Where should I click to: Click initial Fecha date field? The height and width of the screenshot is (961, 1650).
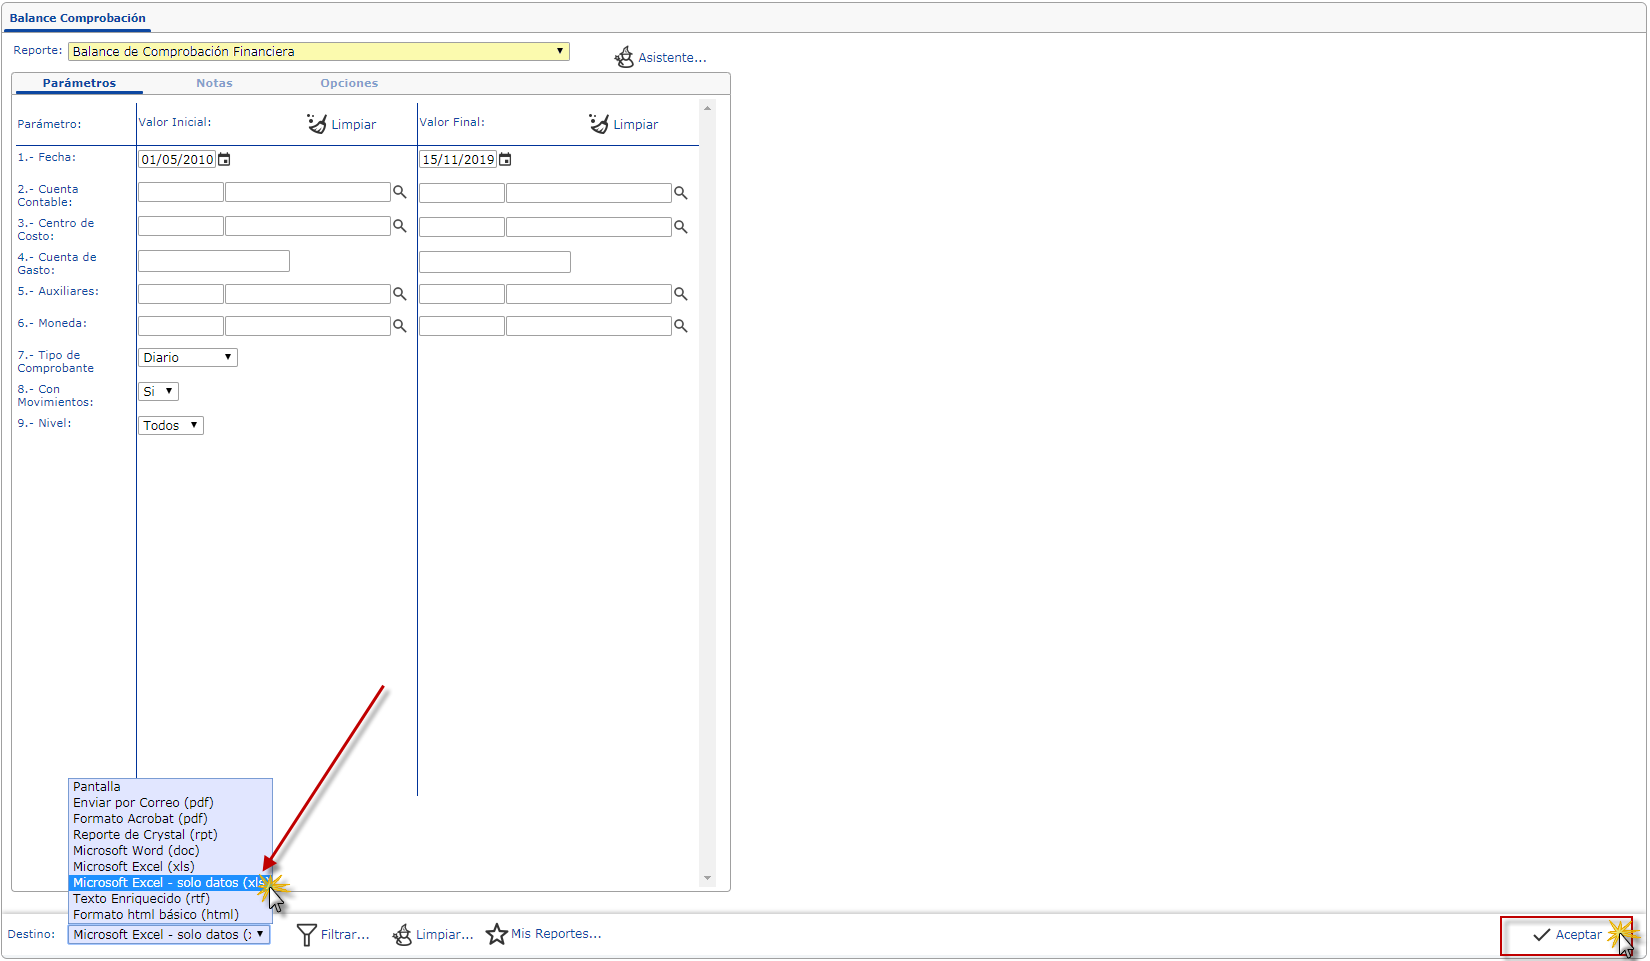pos(177,159)
